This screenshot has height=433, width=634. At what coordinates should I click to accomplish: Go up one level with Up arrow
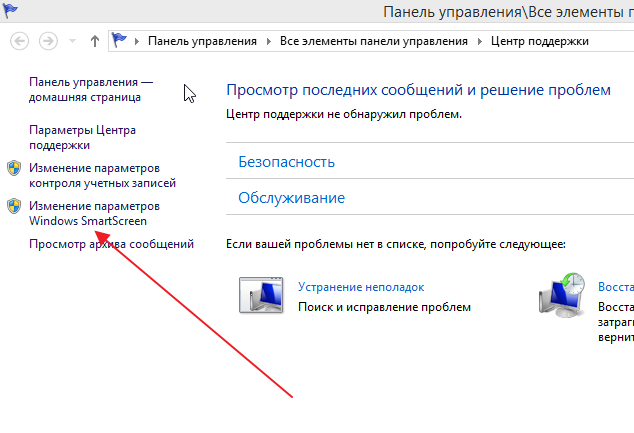click(x=95, y=41)
